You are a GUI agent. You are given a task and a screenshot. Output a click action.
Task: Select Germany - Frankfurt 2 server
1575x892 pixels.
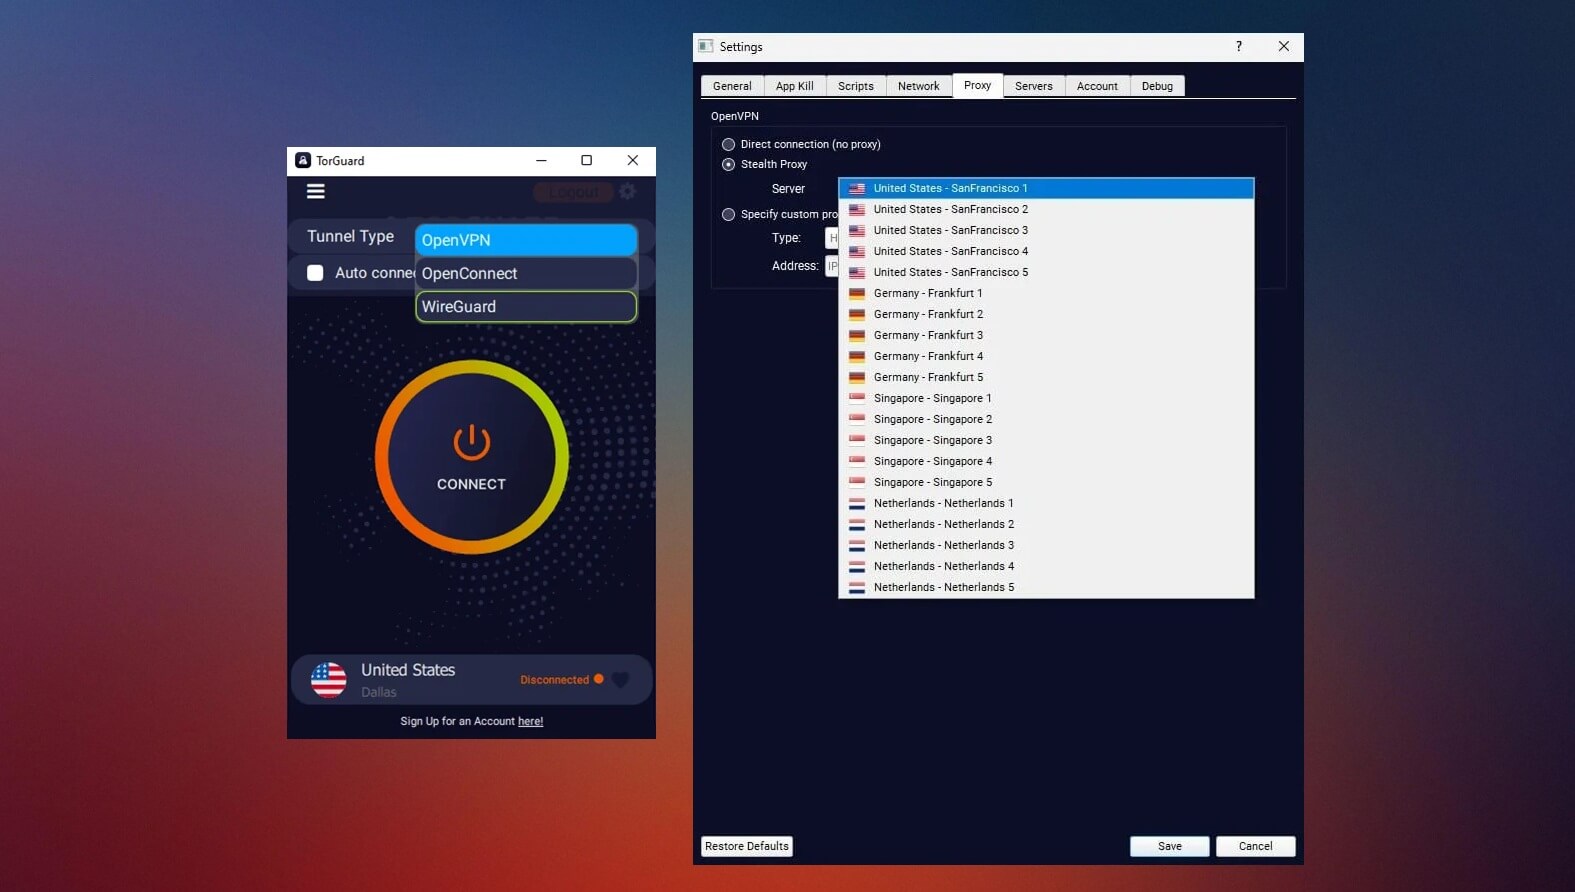click(1046, 314)
